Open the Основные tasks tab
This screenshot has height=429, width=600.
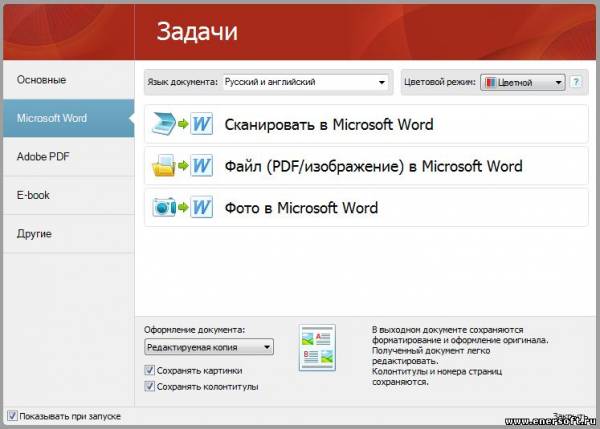click(x=69, y=80)
